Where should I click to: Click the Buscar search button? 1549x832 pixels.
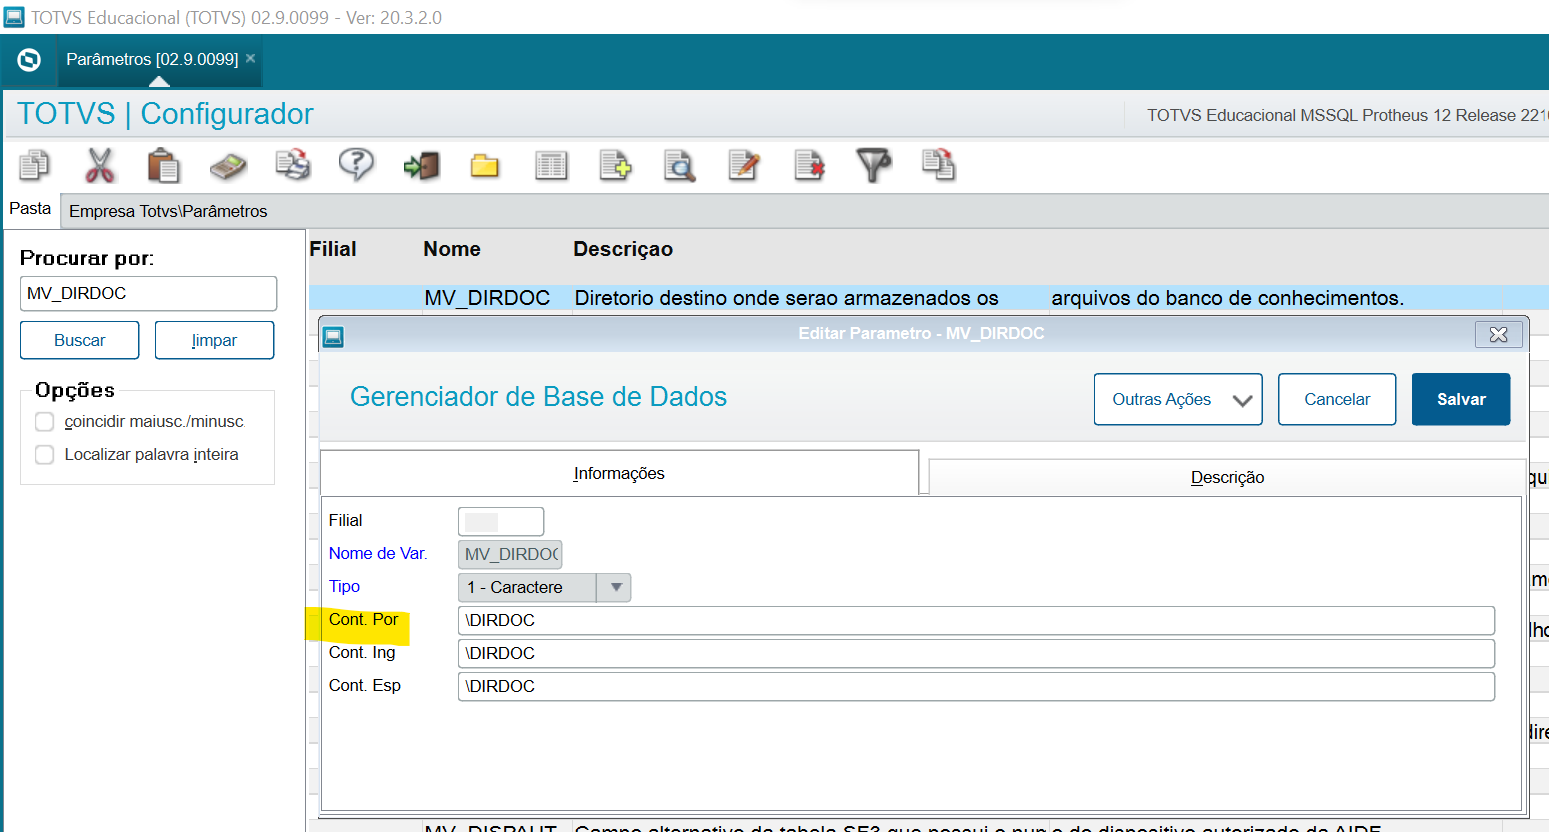[79, 340]
